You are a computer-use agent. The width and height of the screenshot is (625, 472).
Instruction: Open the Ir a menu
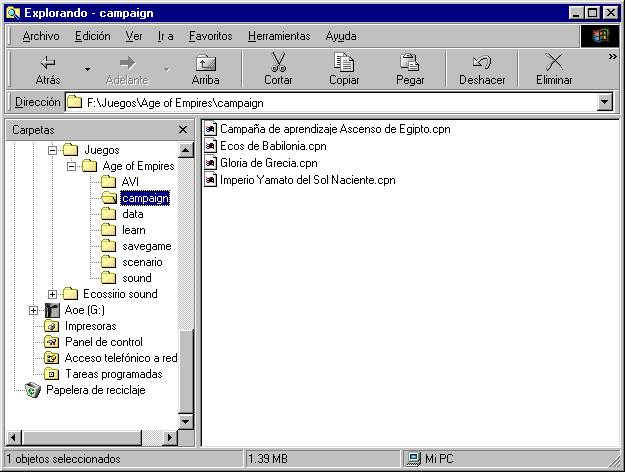pyautogui.click(x=165, y=36)
